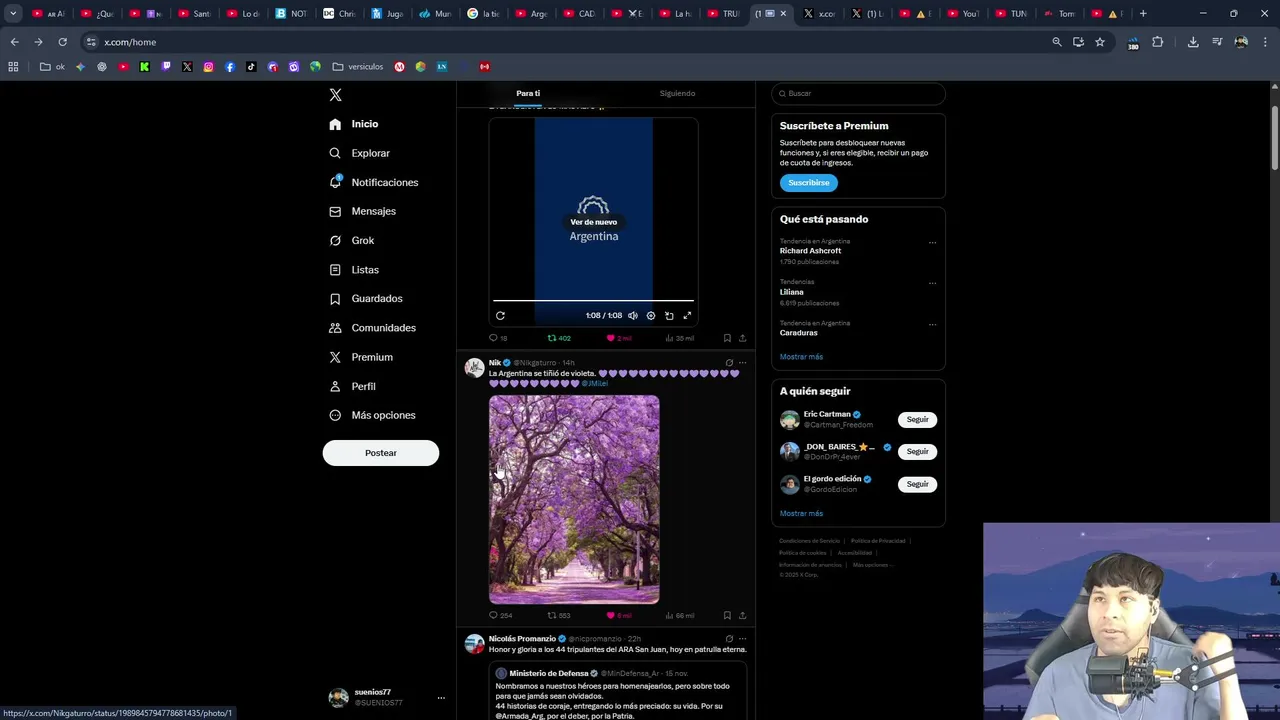Open Nik's jacaranda tree photo

574,499
